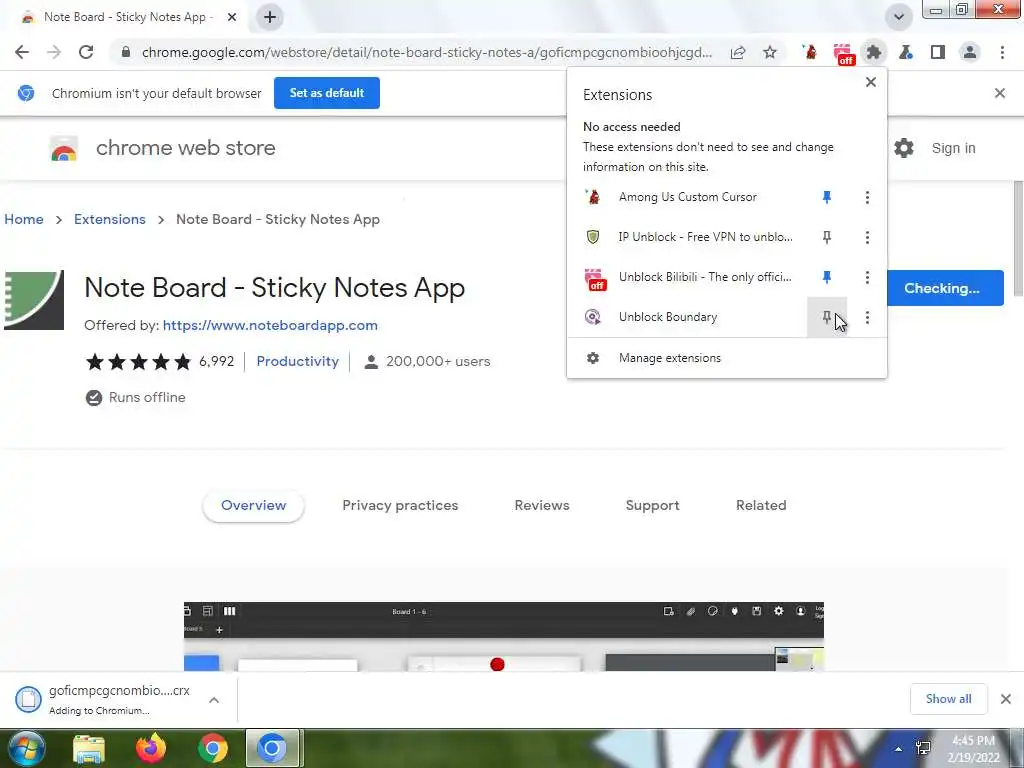Set Chromium as default browser
Image resolution: width=1024 pixels, height=768 pixels.
327,93
